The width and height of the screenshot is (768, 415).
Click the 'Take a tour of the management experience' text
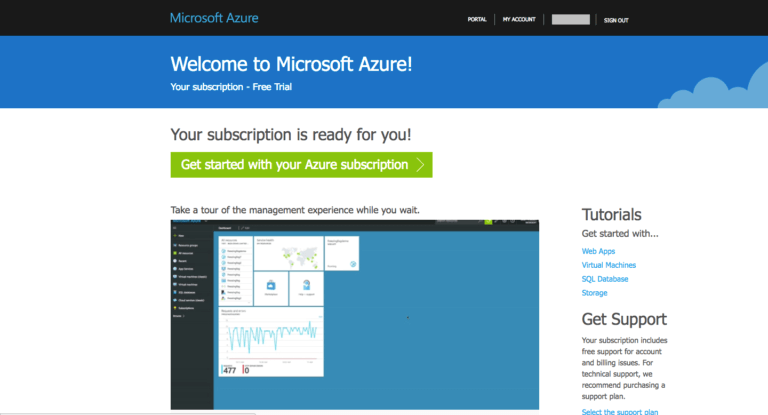(x=295, y=210)
